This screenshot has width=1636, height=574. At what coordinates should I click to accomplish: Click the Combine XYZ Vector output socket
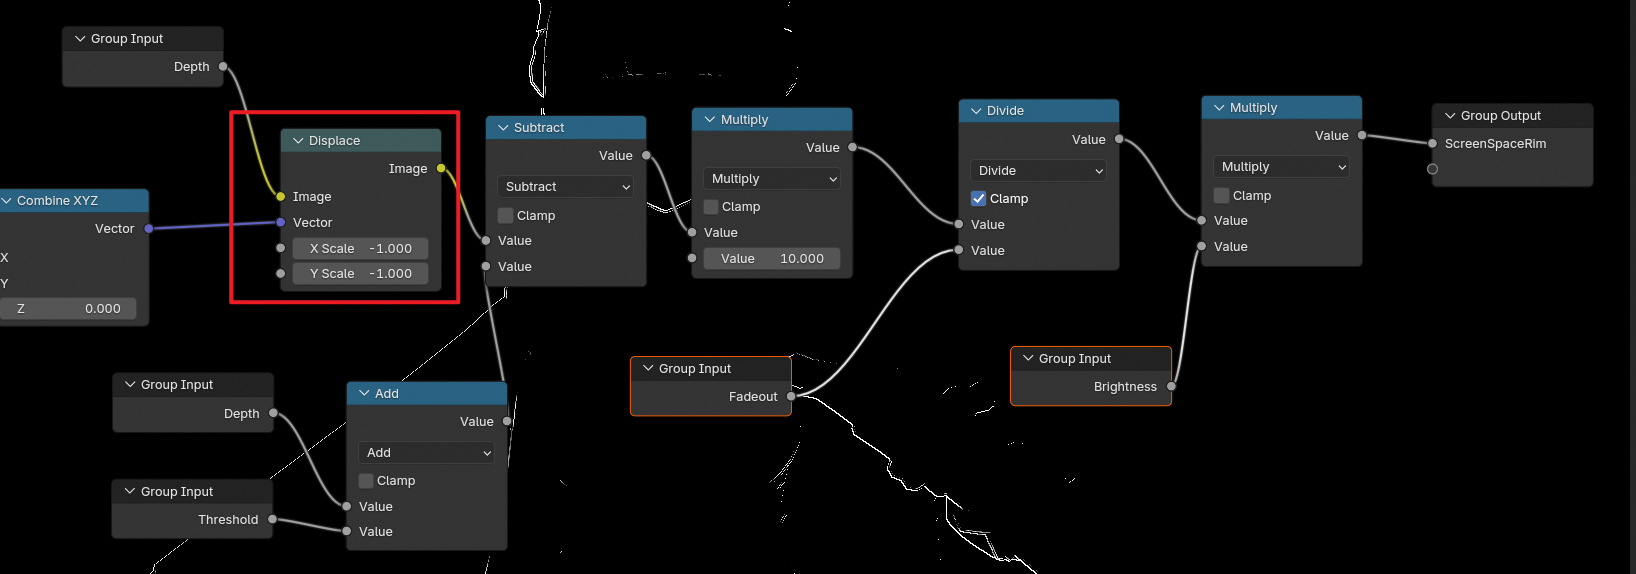point(149,228)
